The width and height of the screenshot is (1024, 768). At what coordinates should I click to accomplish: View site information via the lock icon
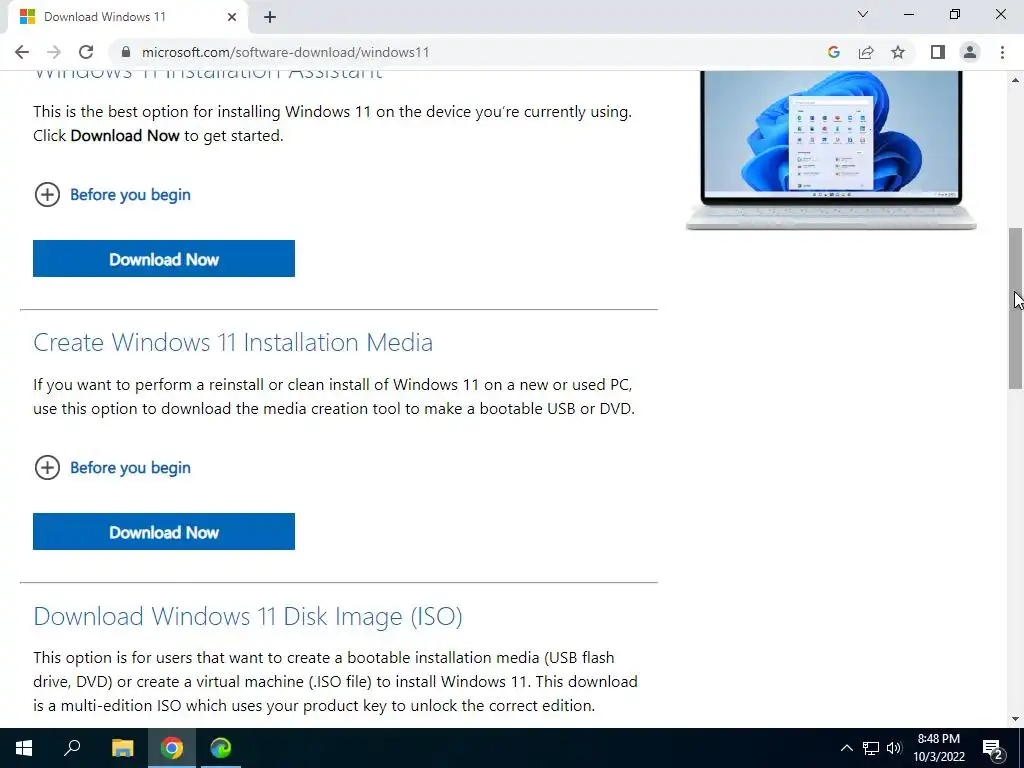[x=126, y=52]
